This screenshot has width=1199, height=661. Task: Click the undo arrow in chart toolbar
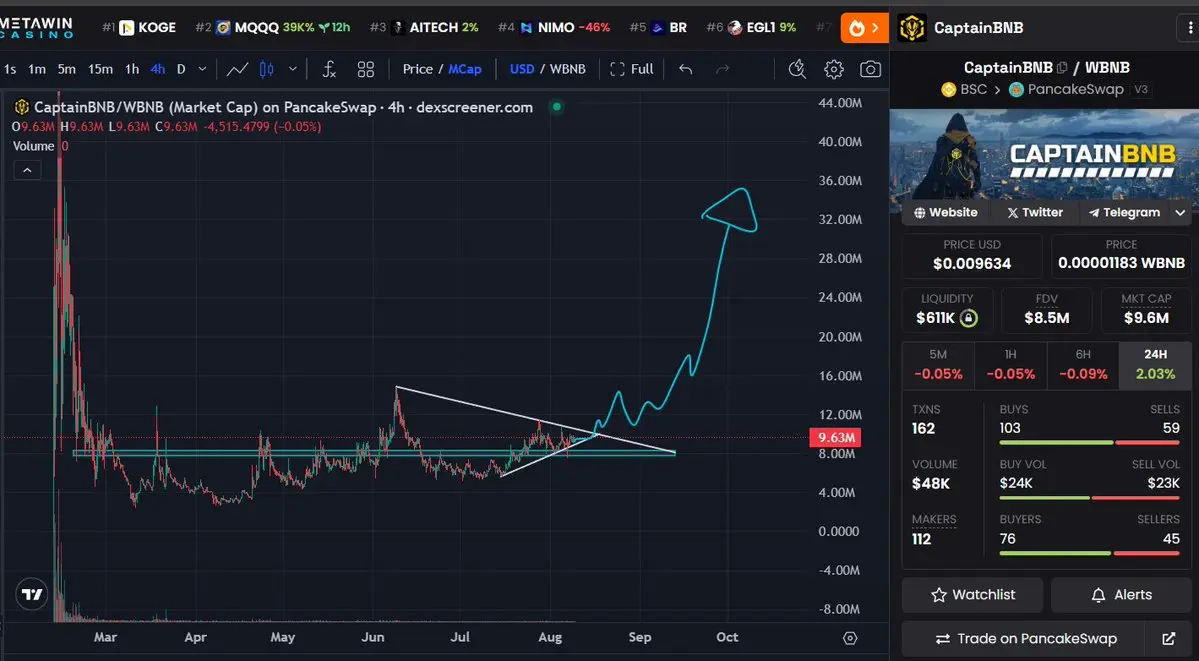(685, 69)
